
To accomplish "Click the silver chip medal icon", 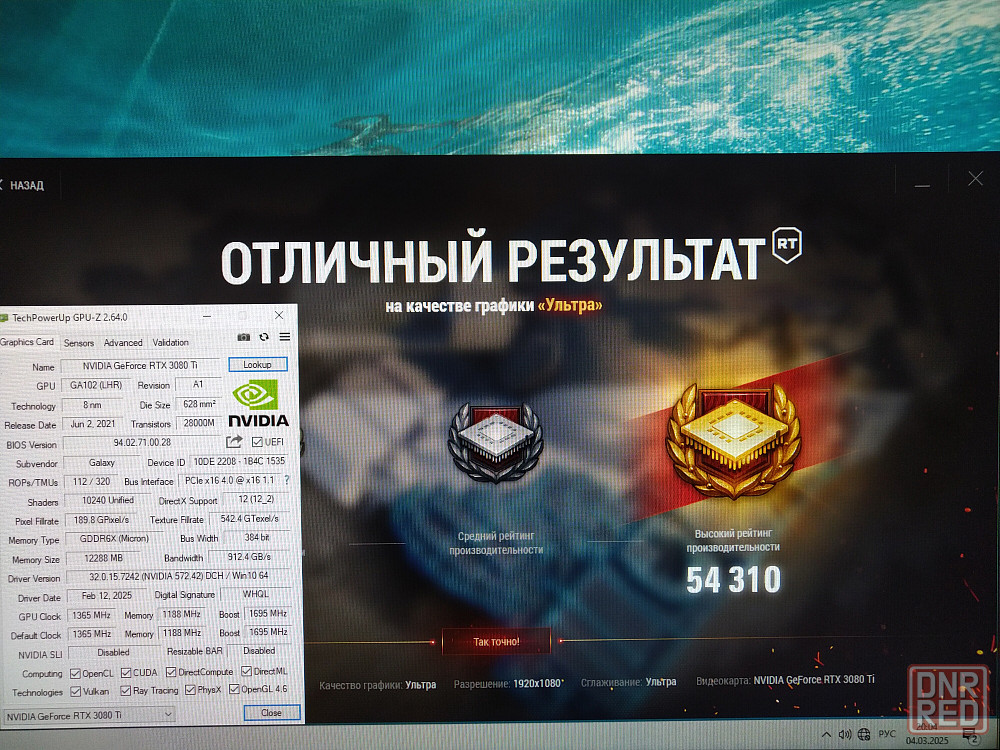I will [x=496, y=443].
